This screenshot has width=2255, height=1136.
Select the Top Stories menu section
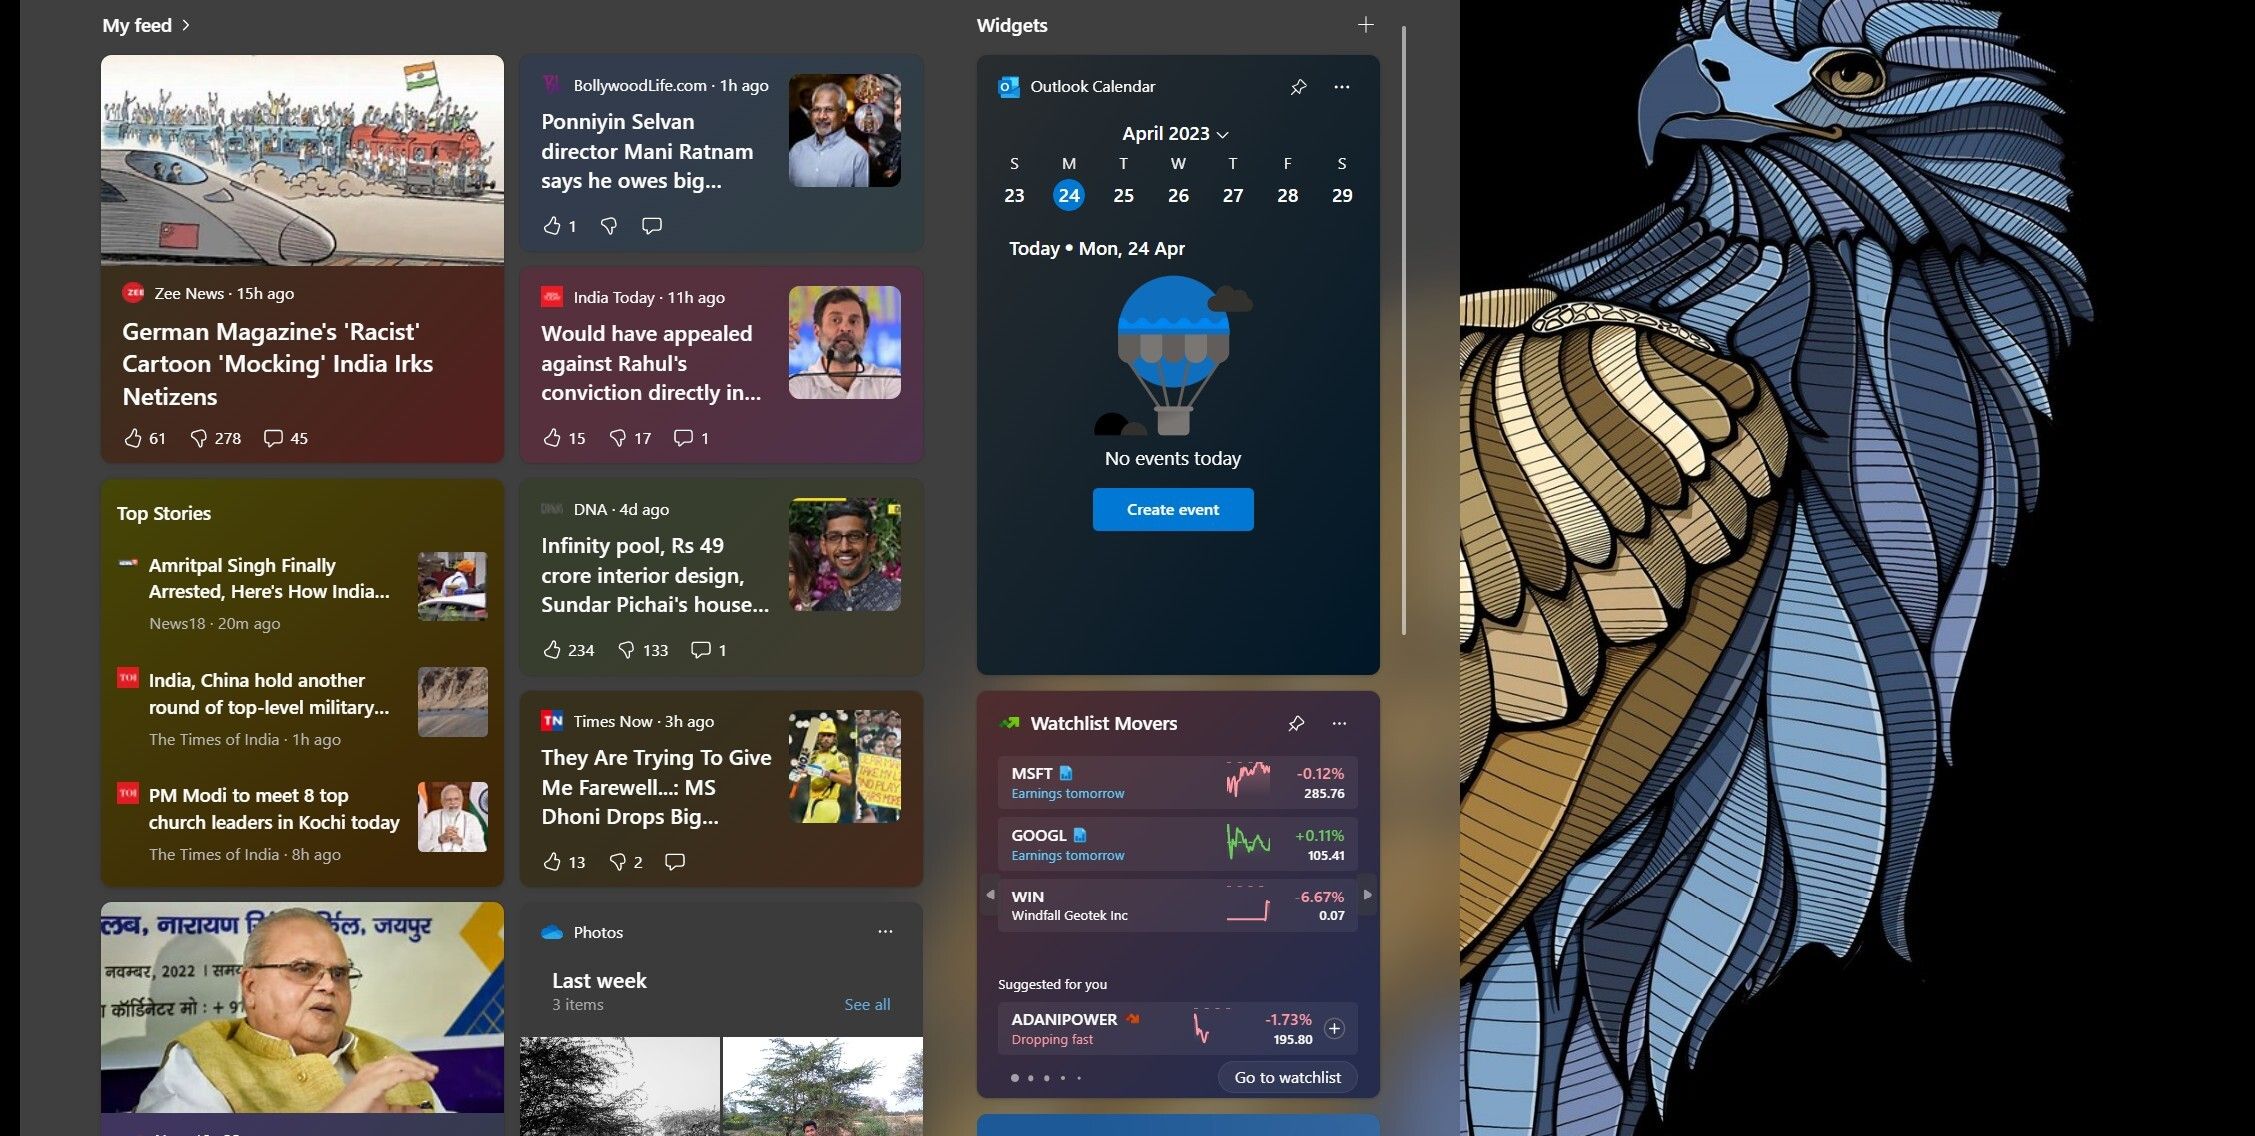[x=164, y=513]
